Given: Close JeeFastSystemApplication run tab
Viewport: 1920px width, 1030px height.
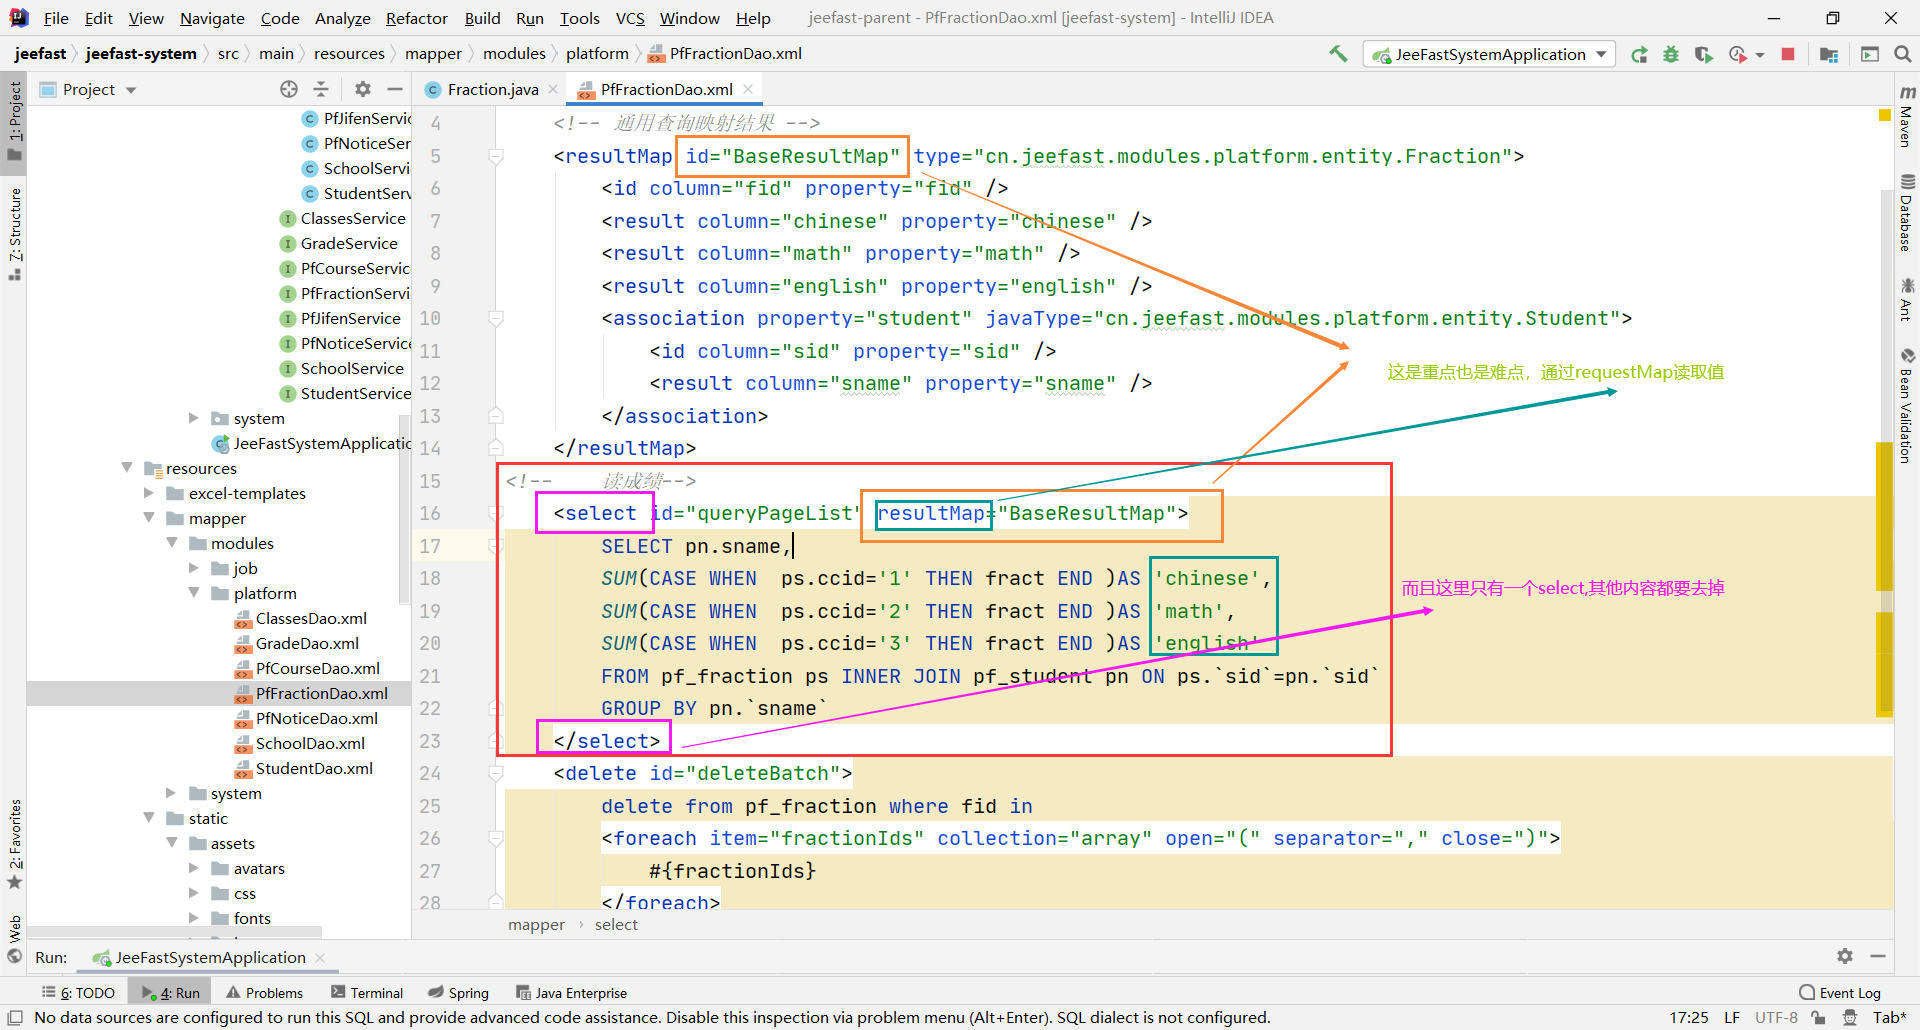Looking at the screenshot, I should click(x=320, y=958).
